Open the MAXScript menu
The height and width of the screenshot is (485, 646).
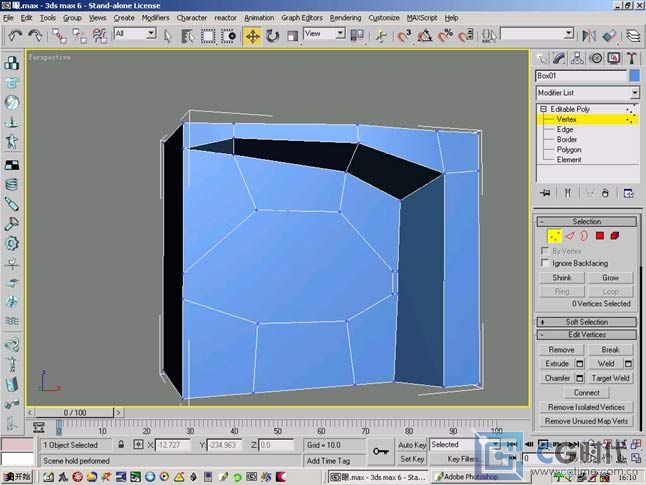pyautogui.click(x=422, y=18)
